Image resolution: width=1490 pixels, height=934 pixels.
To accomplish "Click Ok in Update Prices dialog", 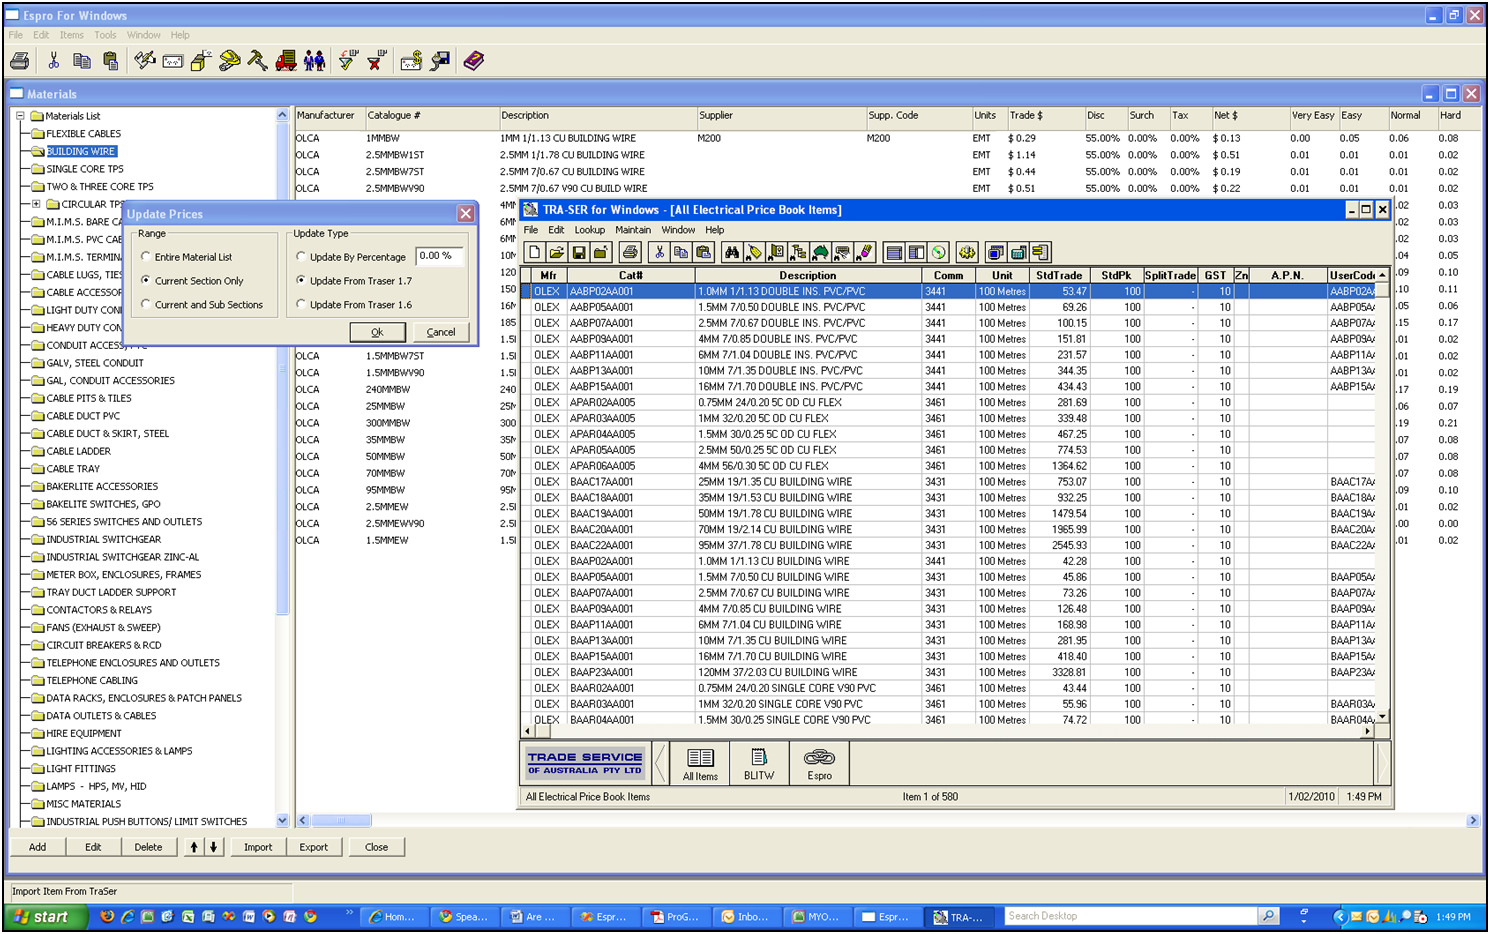I will point(377,332).
